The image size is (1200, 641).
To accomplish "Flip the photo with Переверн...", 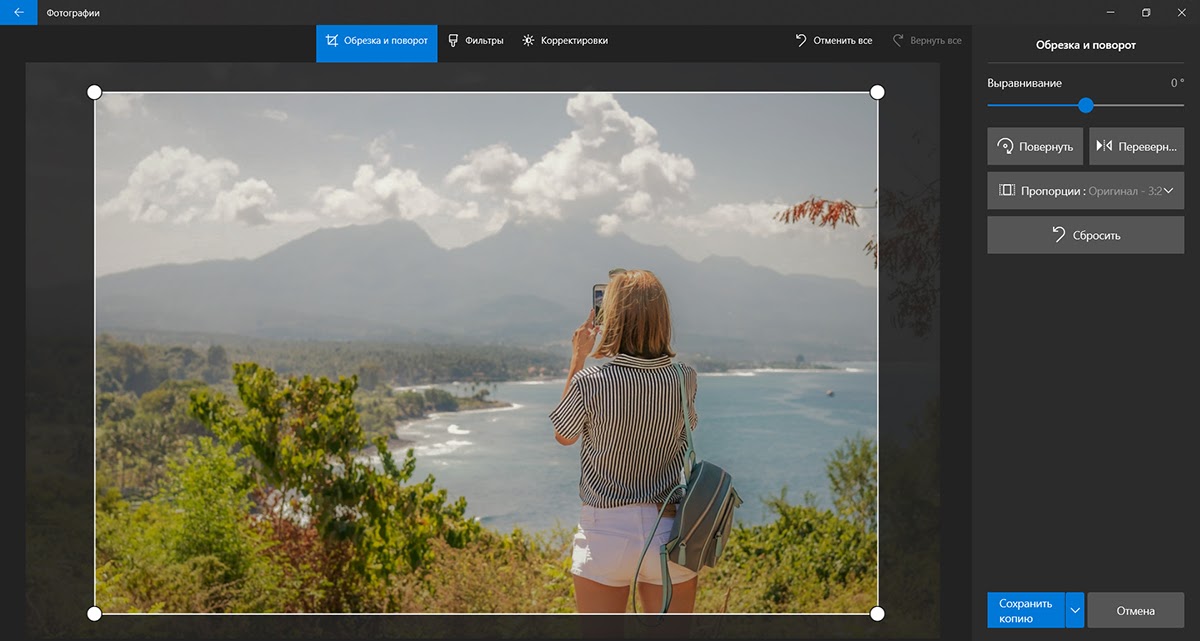I will pyautogui.click(x=1136, y=146).
